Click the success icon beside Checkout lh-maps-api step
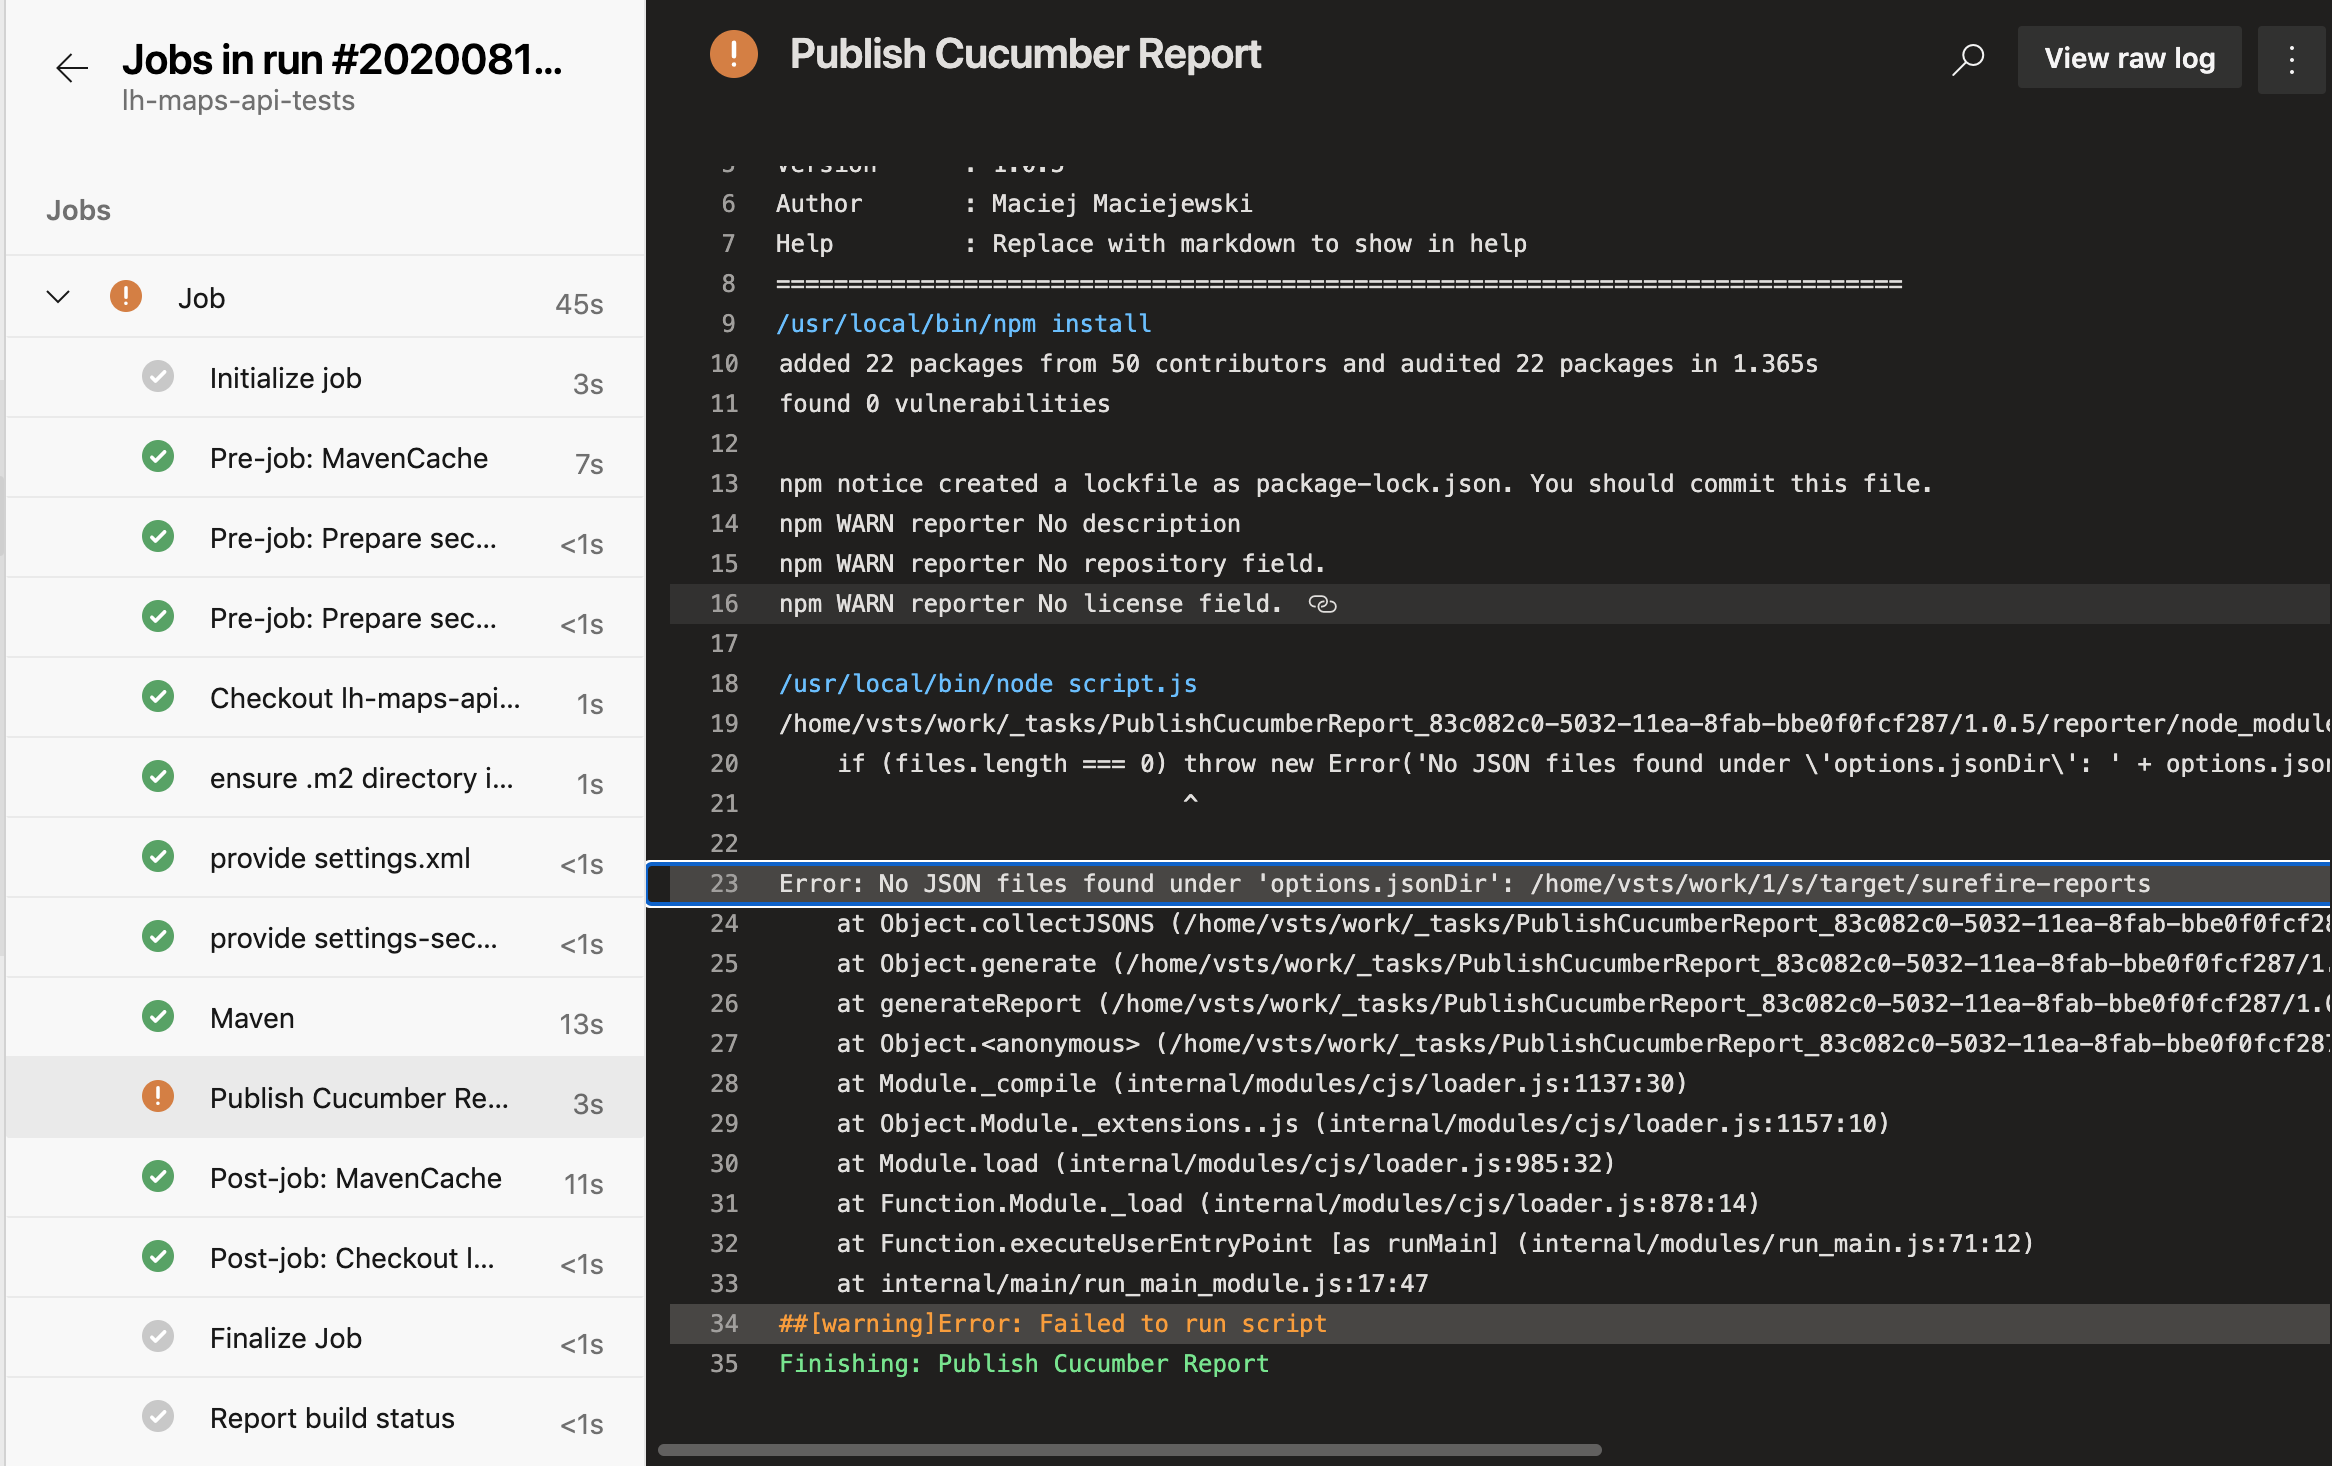Viewport: 2332px width, 1466px height. tap(159, 697)
